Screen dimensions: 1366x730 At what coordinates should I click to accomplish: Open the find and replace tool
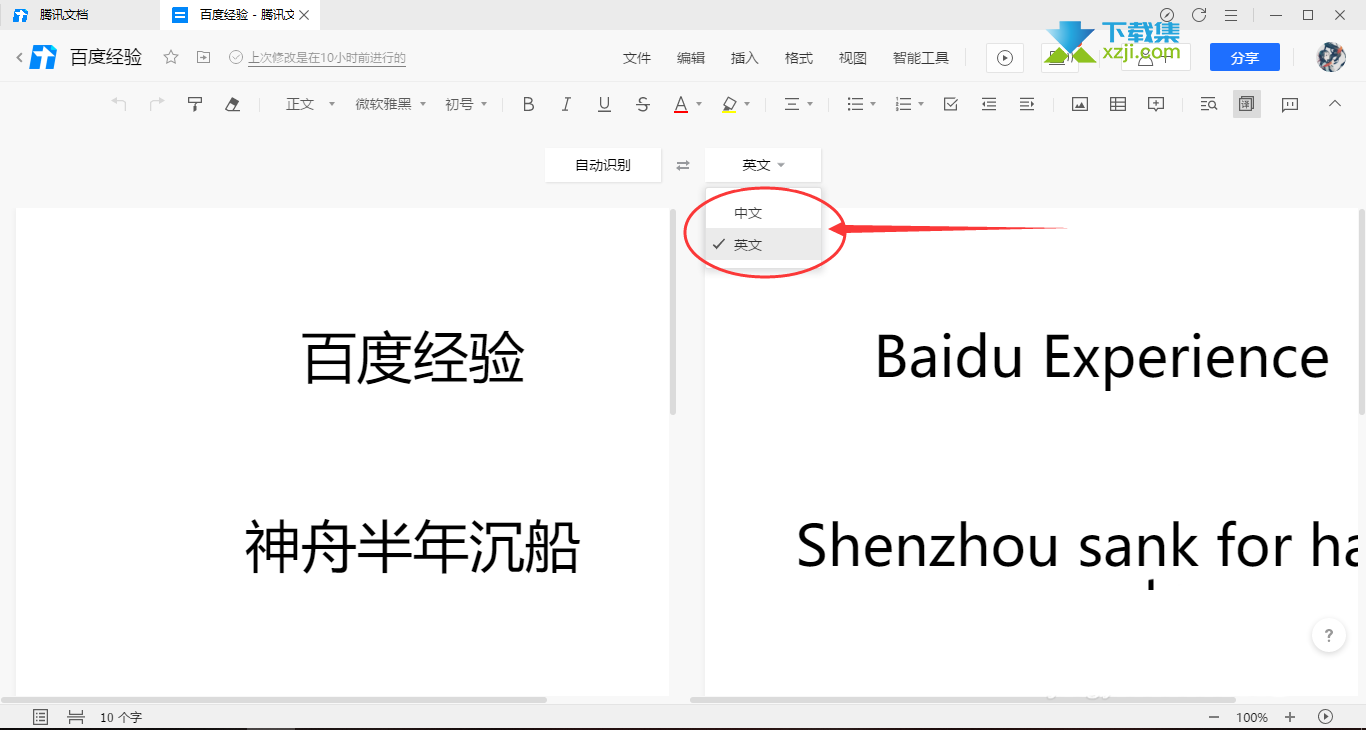[x=1208, y=104]
